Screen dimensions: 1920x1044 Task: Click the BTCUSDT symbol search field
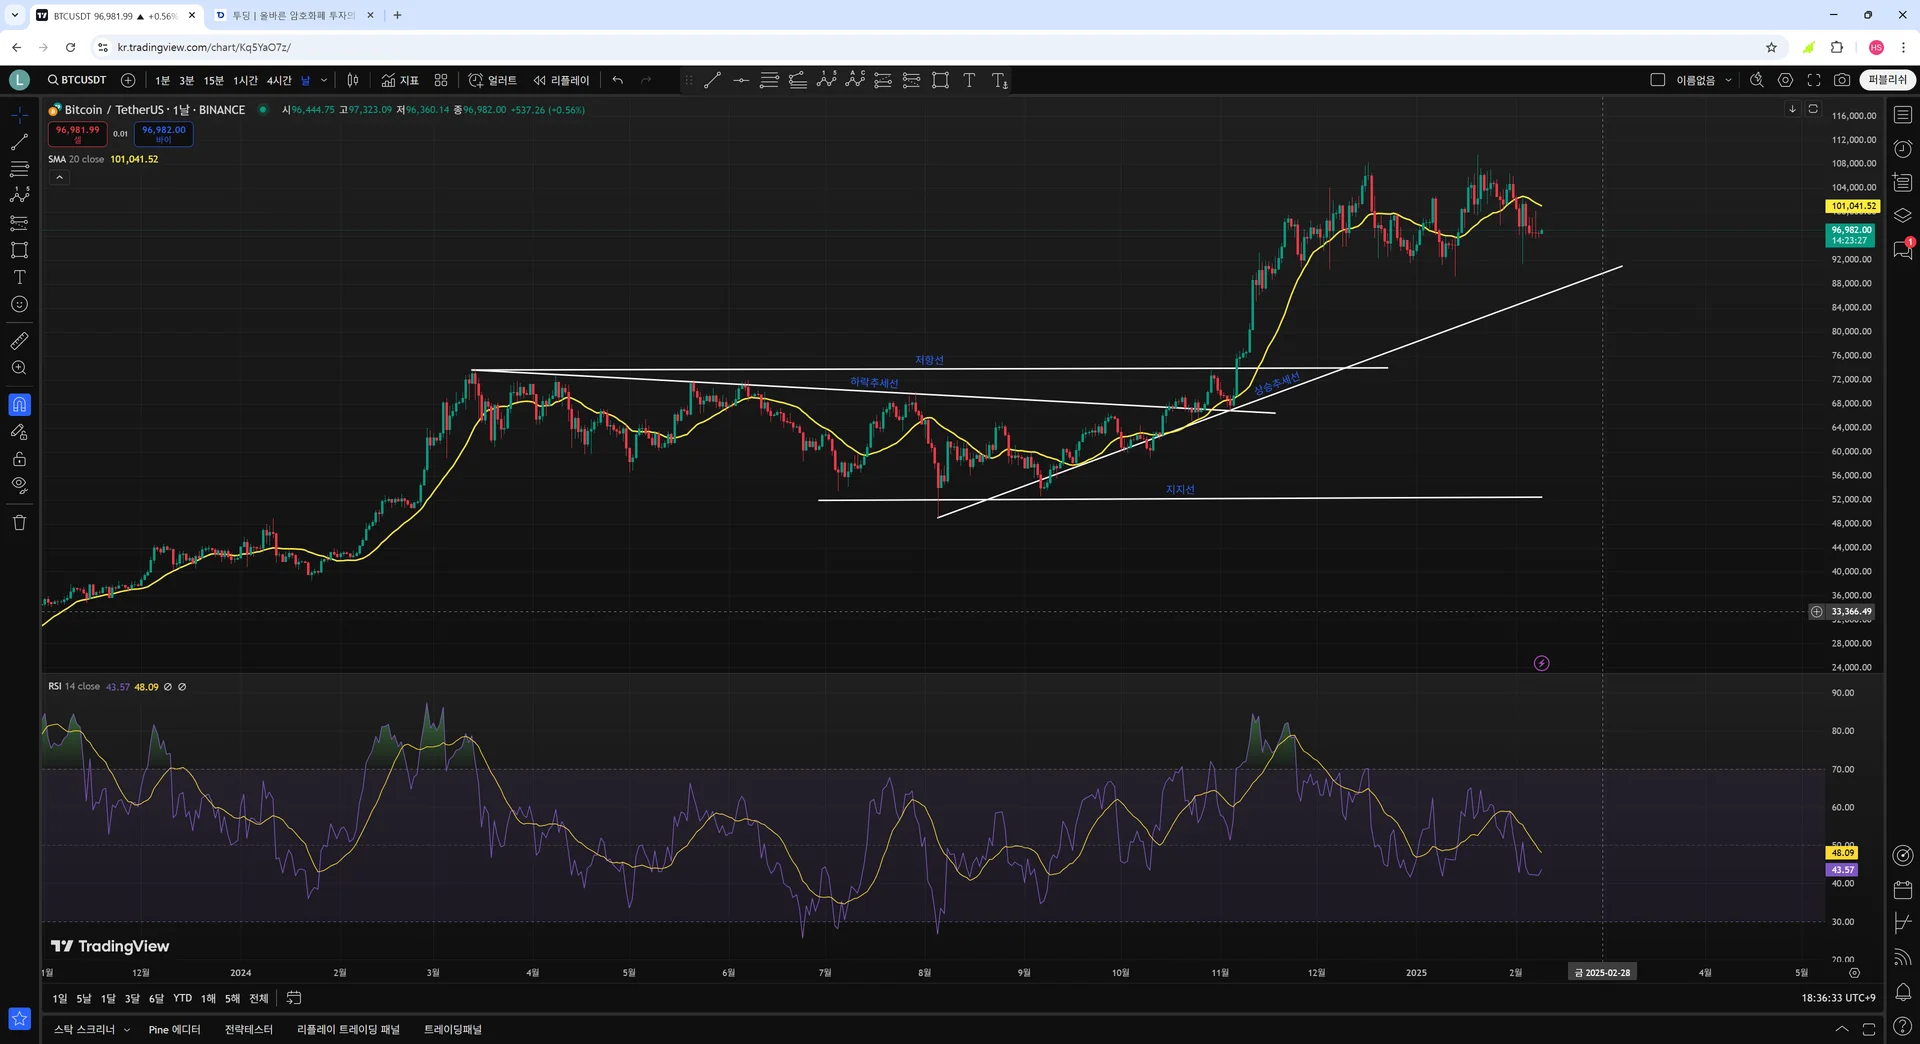[78, 80]
